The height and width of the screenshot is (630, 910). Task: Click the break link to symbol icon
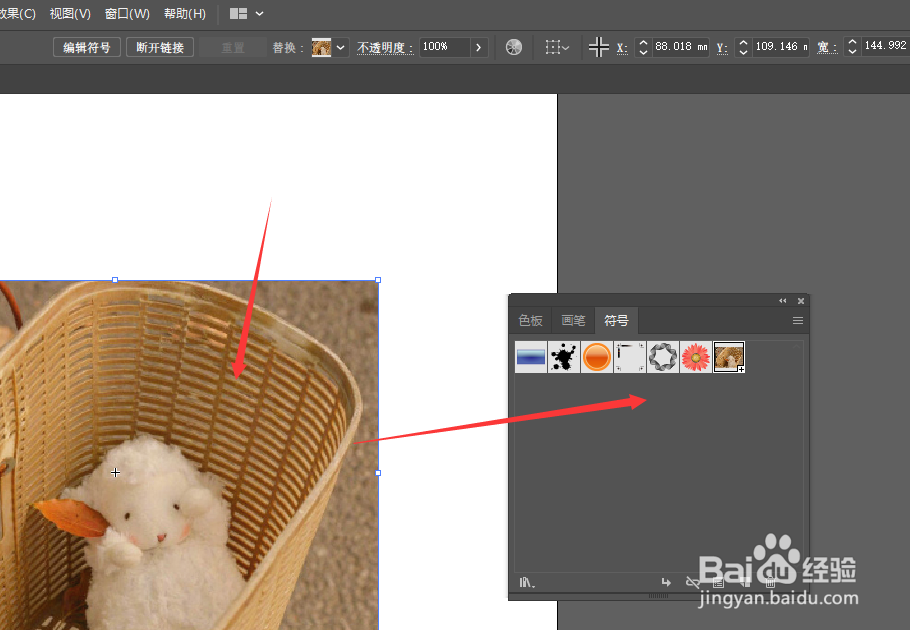(x=692, y=582)
